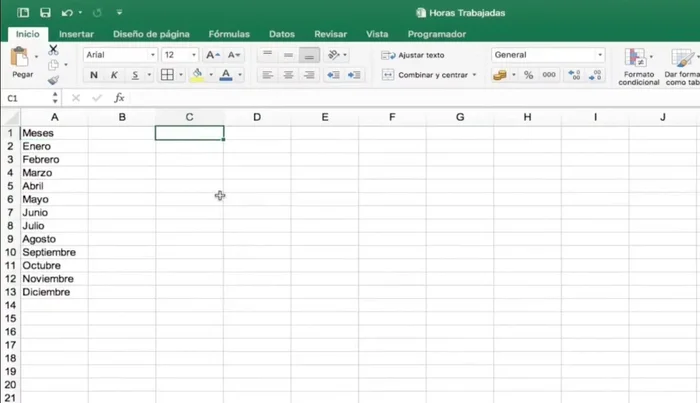Image resolution: width=700 pixels, height=403 pixels.
Task: Click the Undo arrow icon
Action: click(x=66, y=13)
